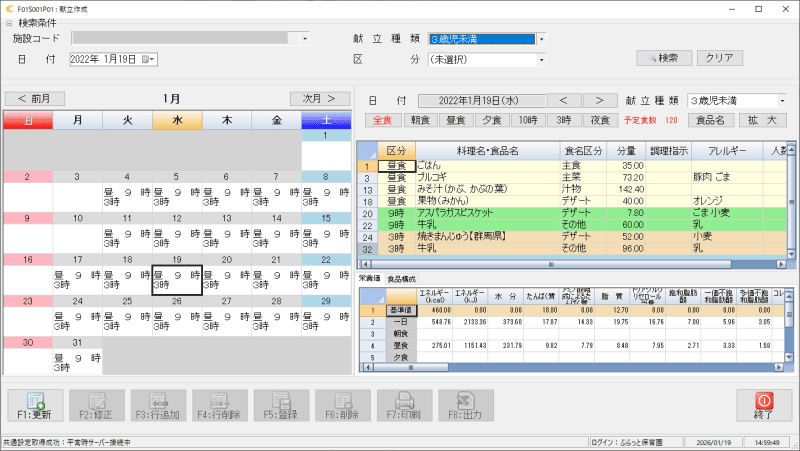
Task: Switch to the 食品構成 tab
Action: point(402,278)
